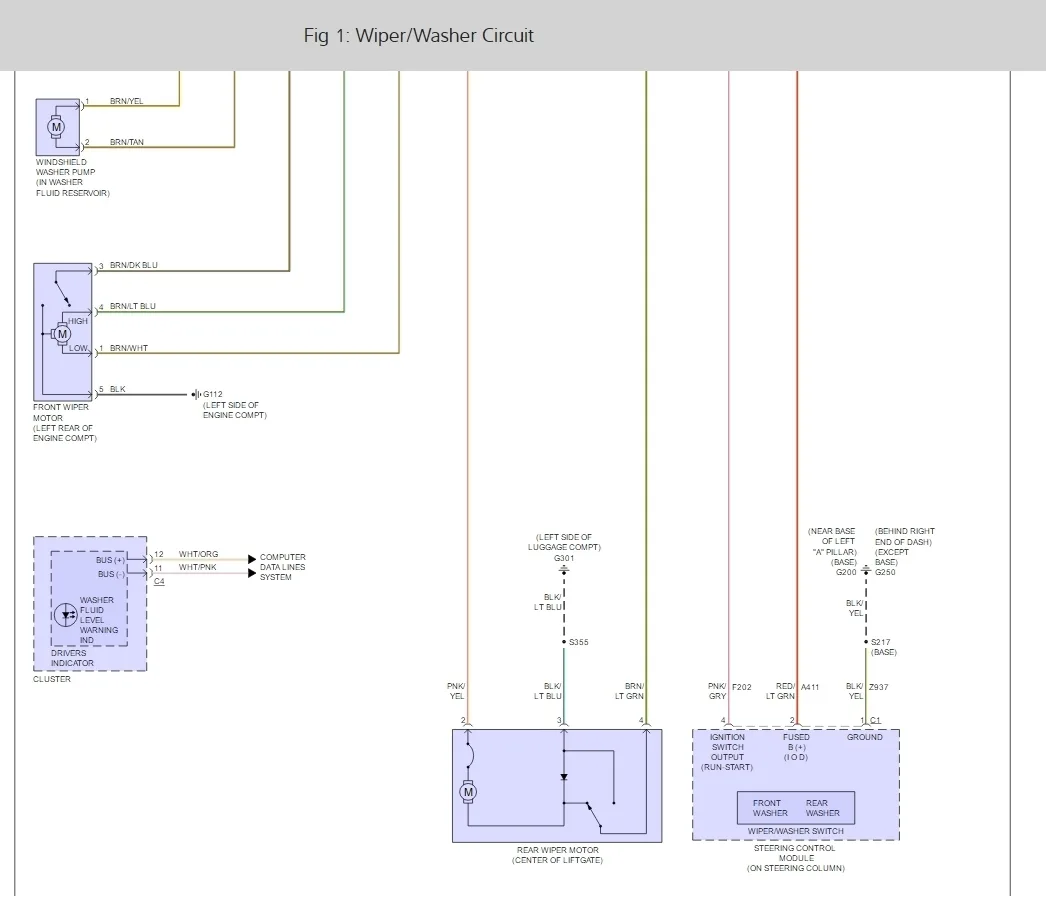
Task: Click the LOW label in front wiper motor
Action: pyautogui.click(x=78, y=348)
